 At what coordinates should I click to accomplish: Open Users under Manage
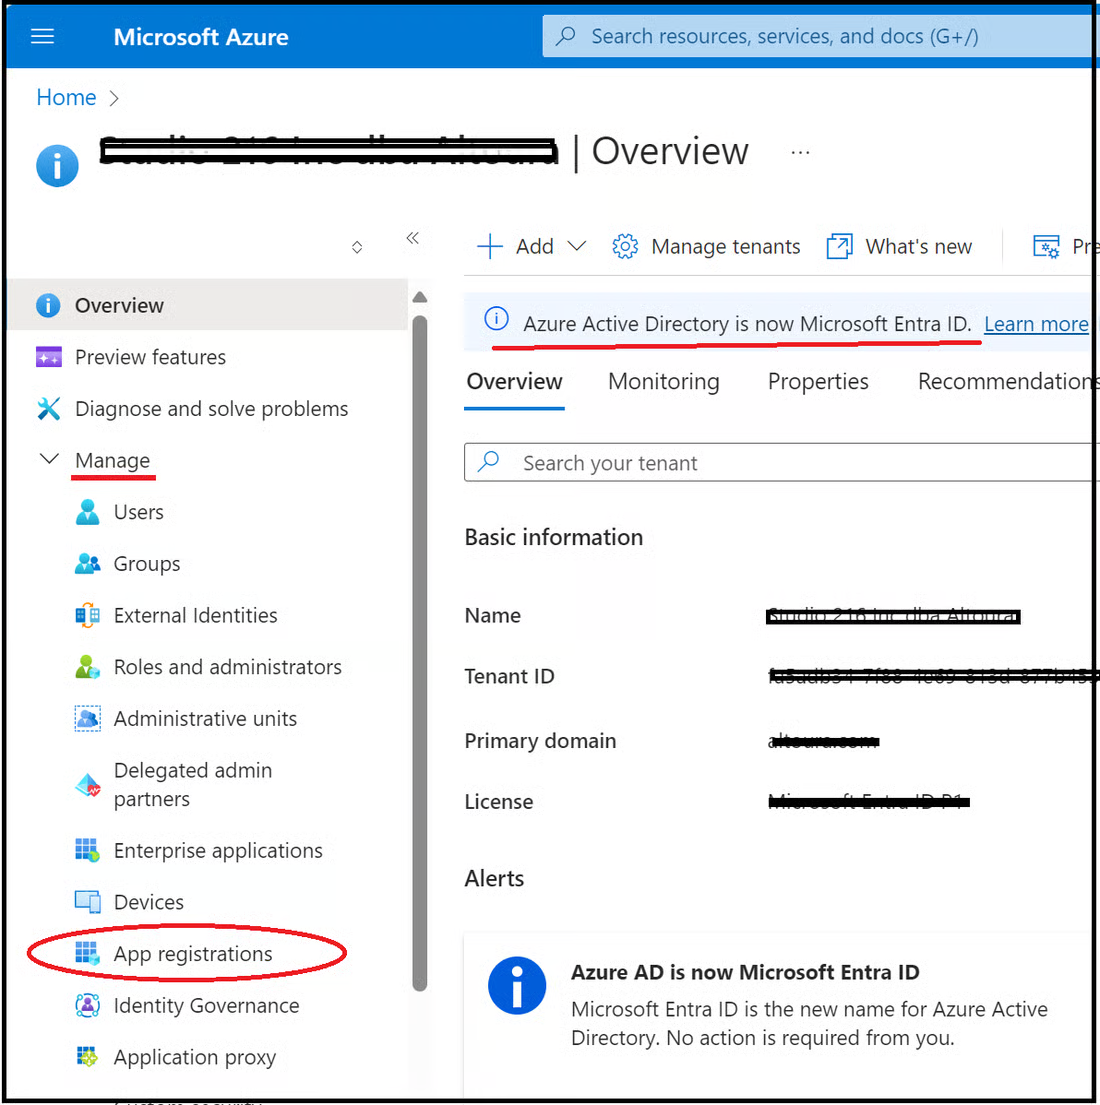point(139,512)
